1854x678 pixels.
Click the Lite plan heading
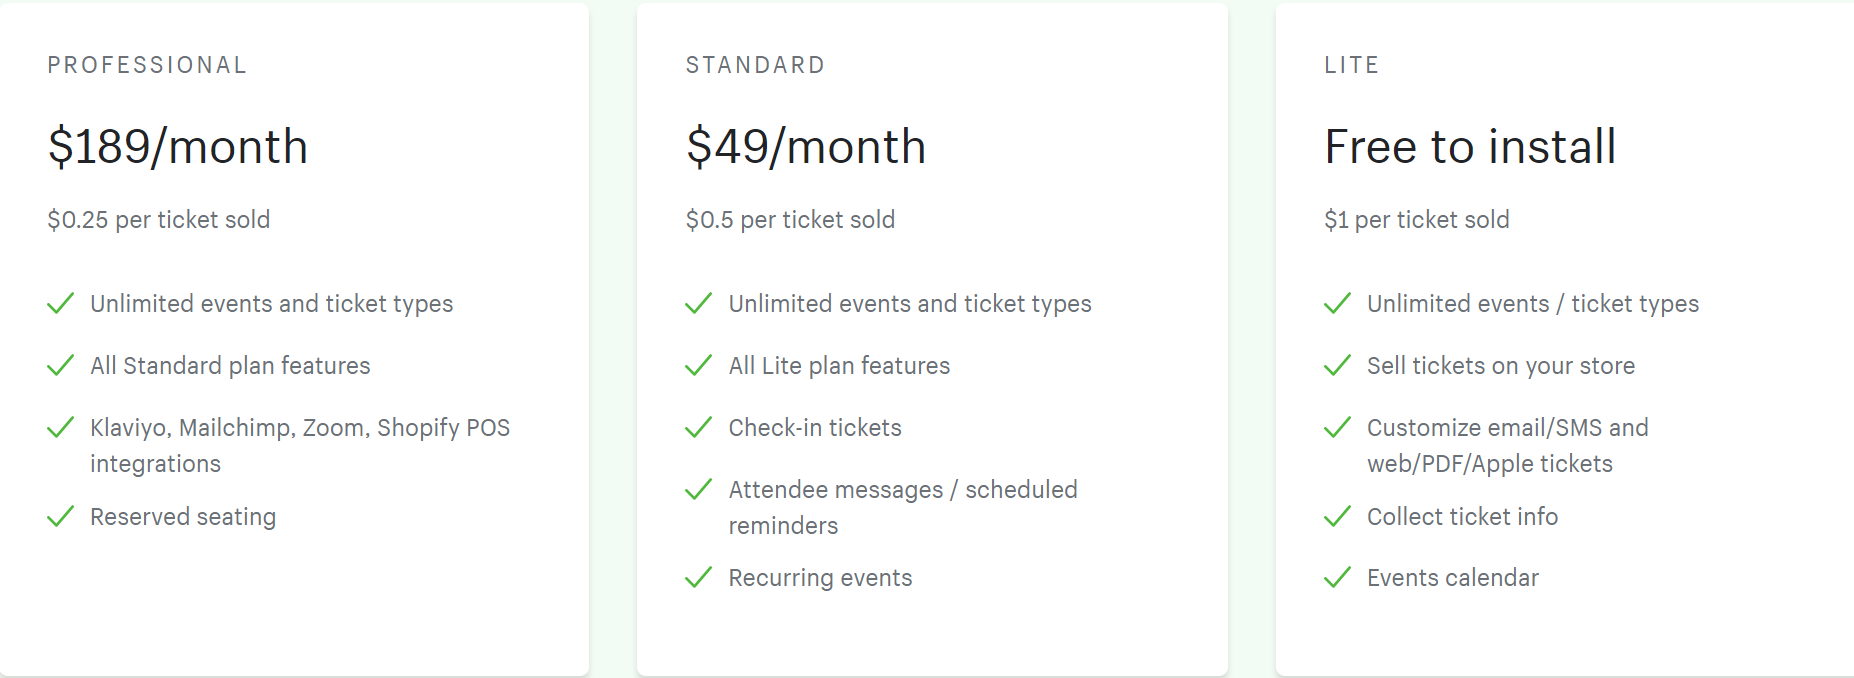[1351, 65]
